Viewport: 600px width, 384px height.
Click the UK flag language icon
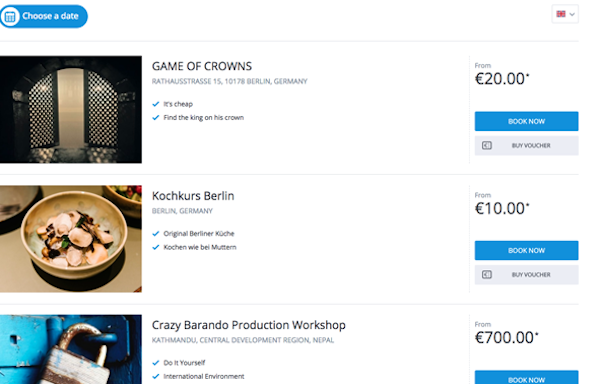click(561, 14)
